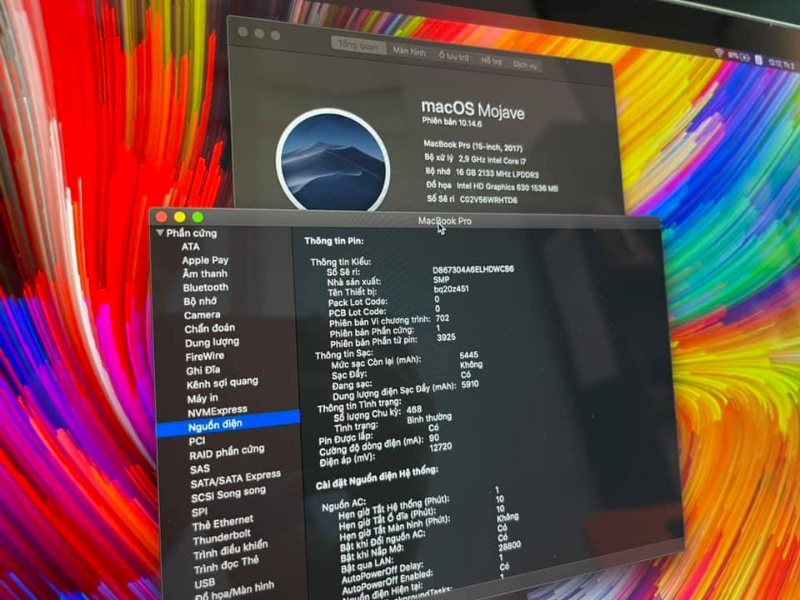Select Trình đọc Thẻ in sidebar
This screenshot has width=800, height=600.
tap(226, 564)
